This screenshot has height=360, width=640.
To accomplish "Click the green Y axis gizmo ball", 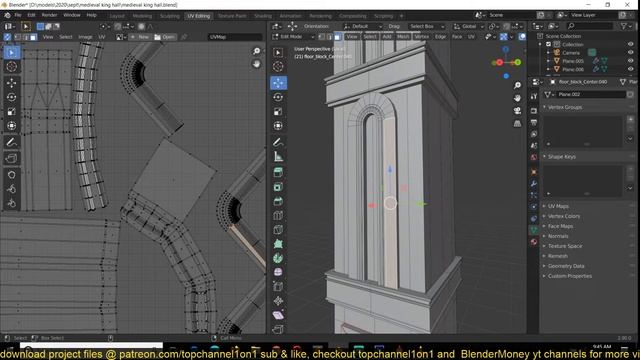I will (518, 62).
